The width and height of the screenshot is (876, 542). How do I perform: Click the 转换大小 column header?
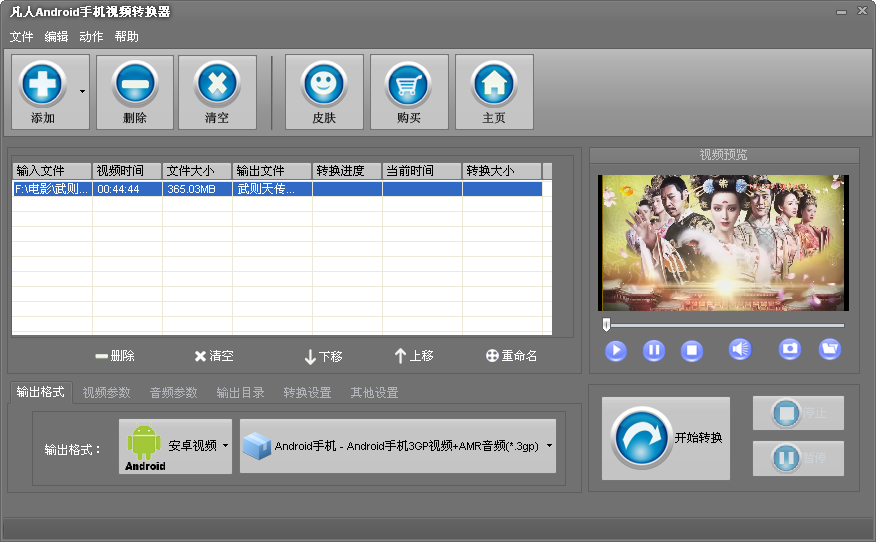click(502, 170)
